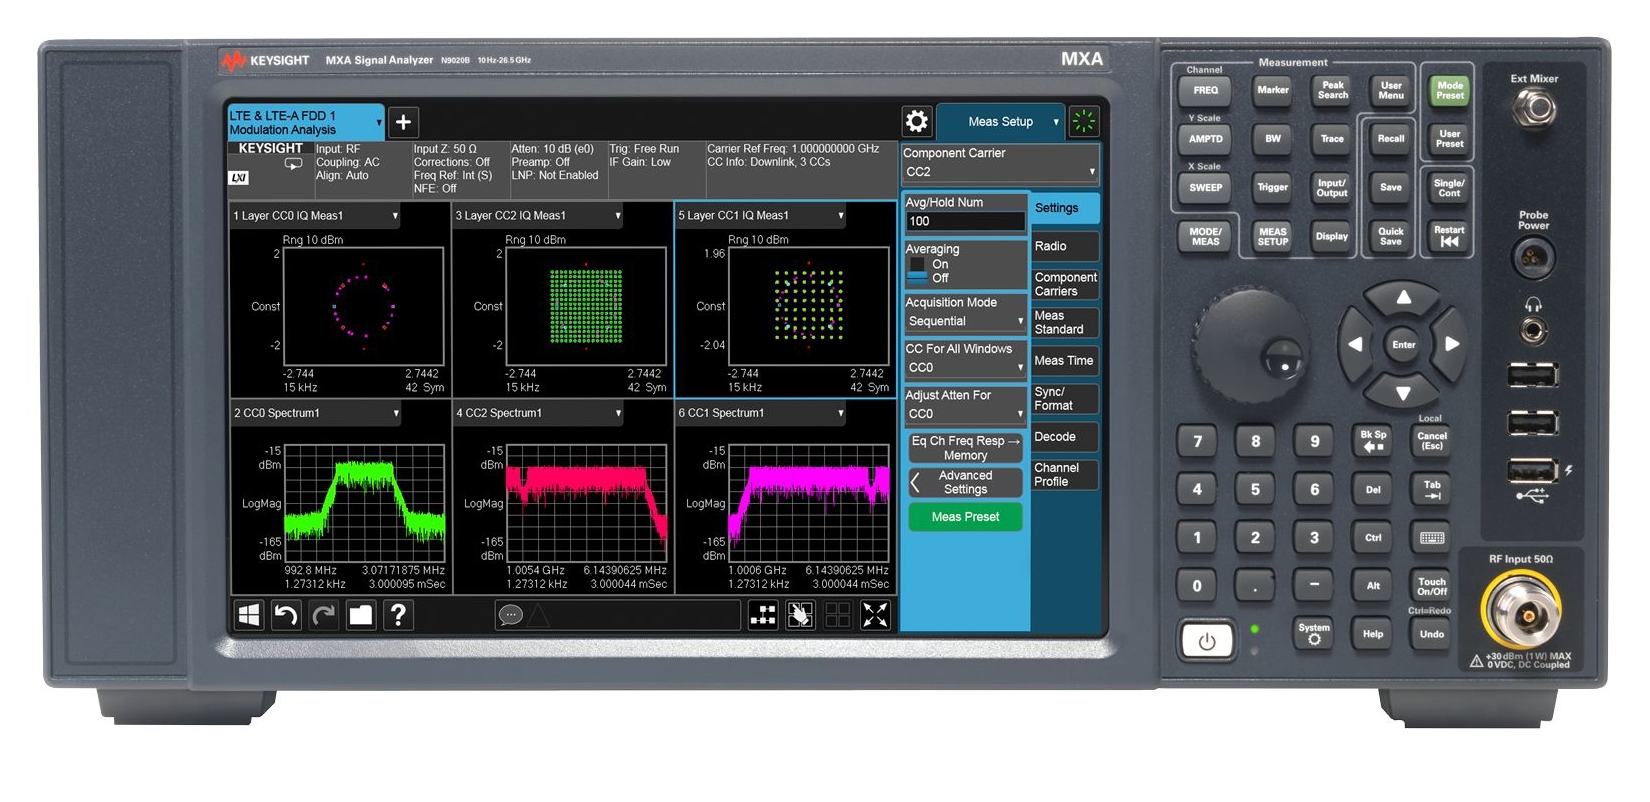Expand the Meas Setup menu dropdown

click(x=1000, y=122)
